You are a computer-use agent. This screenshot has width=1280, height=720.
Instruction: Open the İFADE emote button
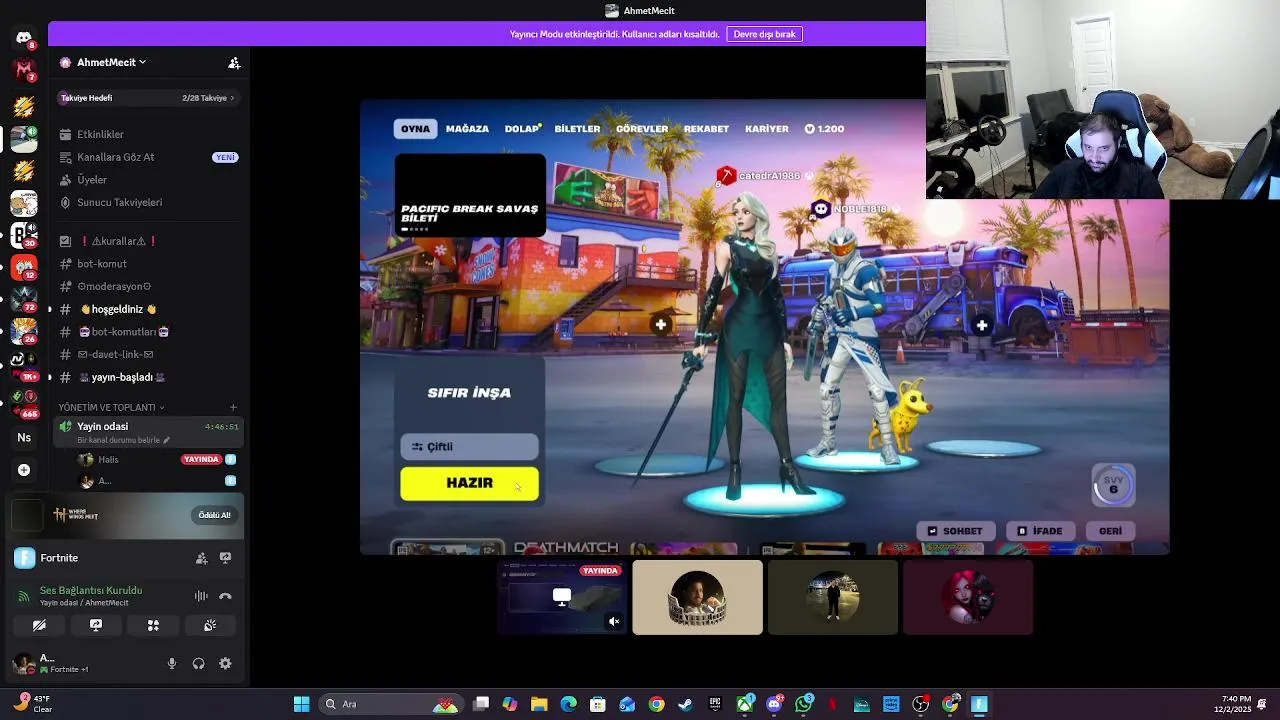1040,531
